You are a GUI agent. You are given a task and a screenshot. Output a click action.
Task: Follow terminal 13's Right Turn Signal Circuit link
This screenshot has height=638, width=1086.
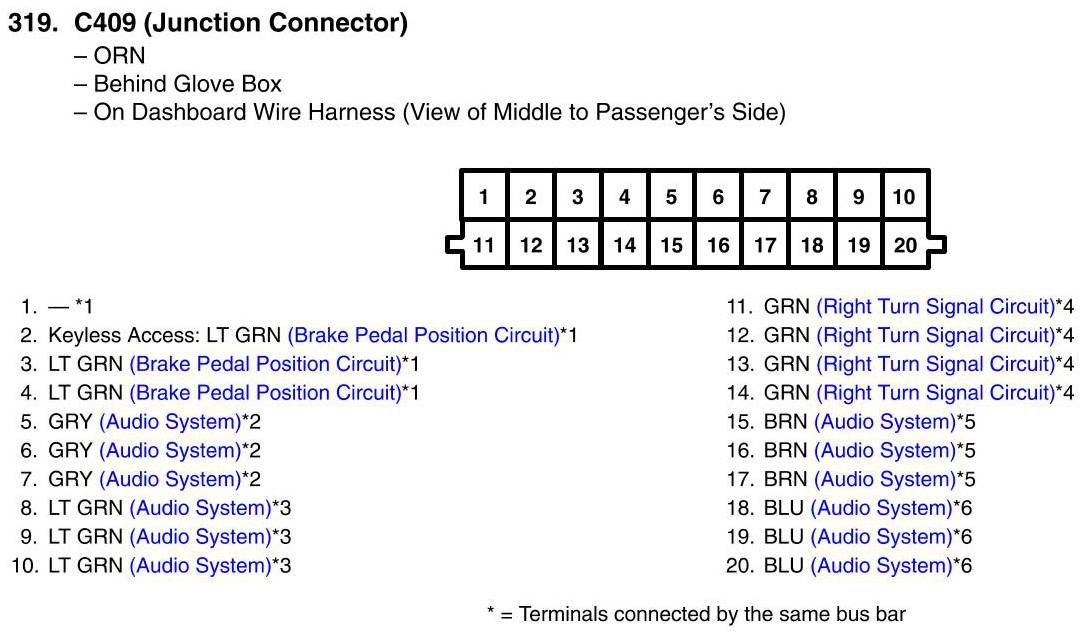(935, 364)
